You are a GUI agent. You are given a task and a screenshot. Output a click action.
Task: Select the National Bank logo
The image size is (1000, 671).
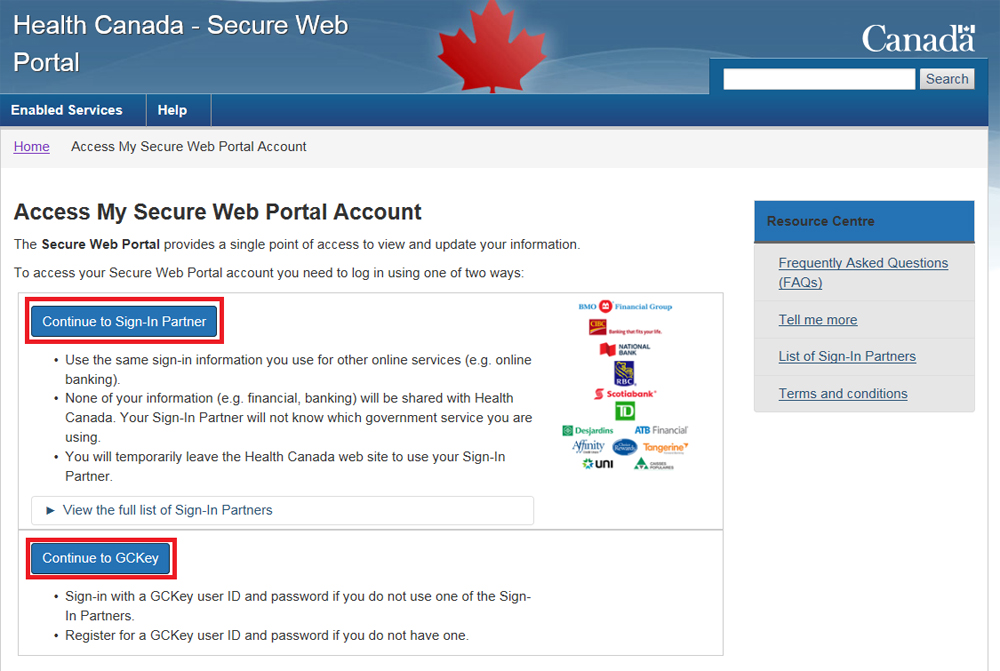(625, 350)
